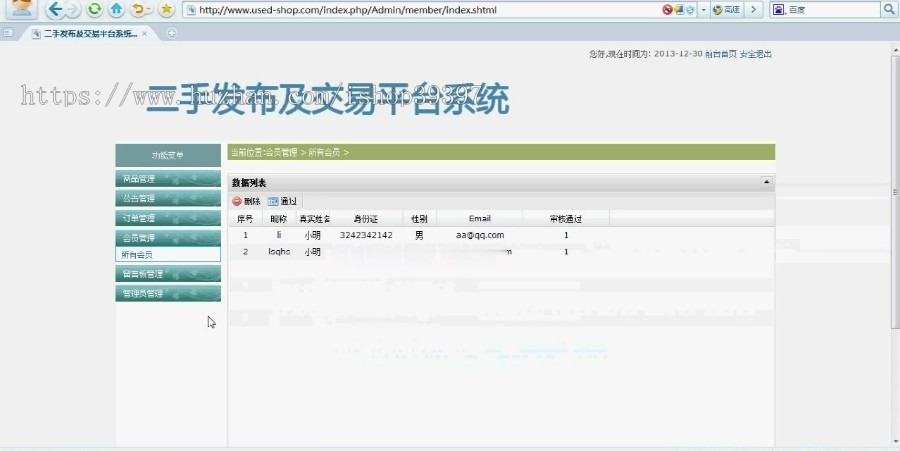The image size is (900, 451).
Task: Open the tab list icon left of tabs
Action: pyautogui.click(x=8, y=33)
